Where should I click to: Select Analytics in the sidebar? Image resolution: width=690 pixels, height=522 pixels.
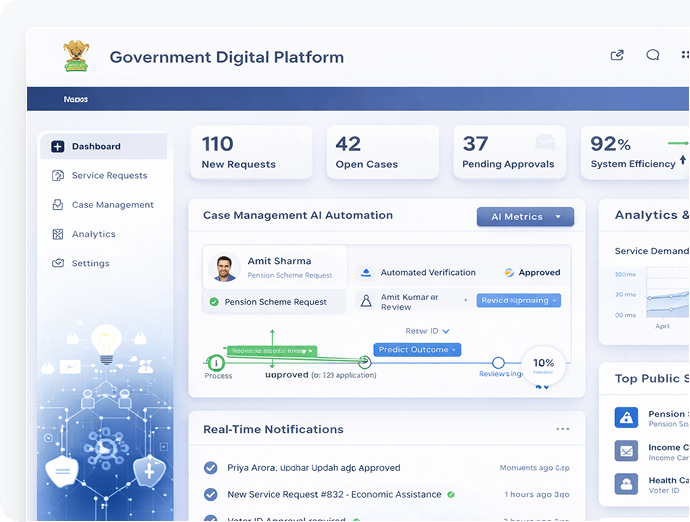coord(103,234)
